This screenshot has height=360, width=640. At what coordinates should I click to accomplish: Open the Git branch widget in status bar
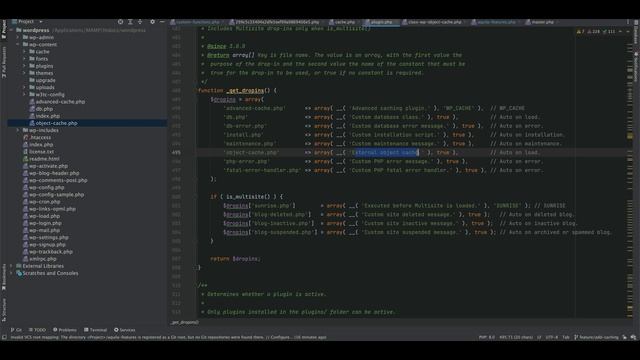point(596,338)
